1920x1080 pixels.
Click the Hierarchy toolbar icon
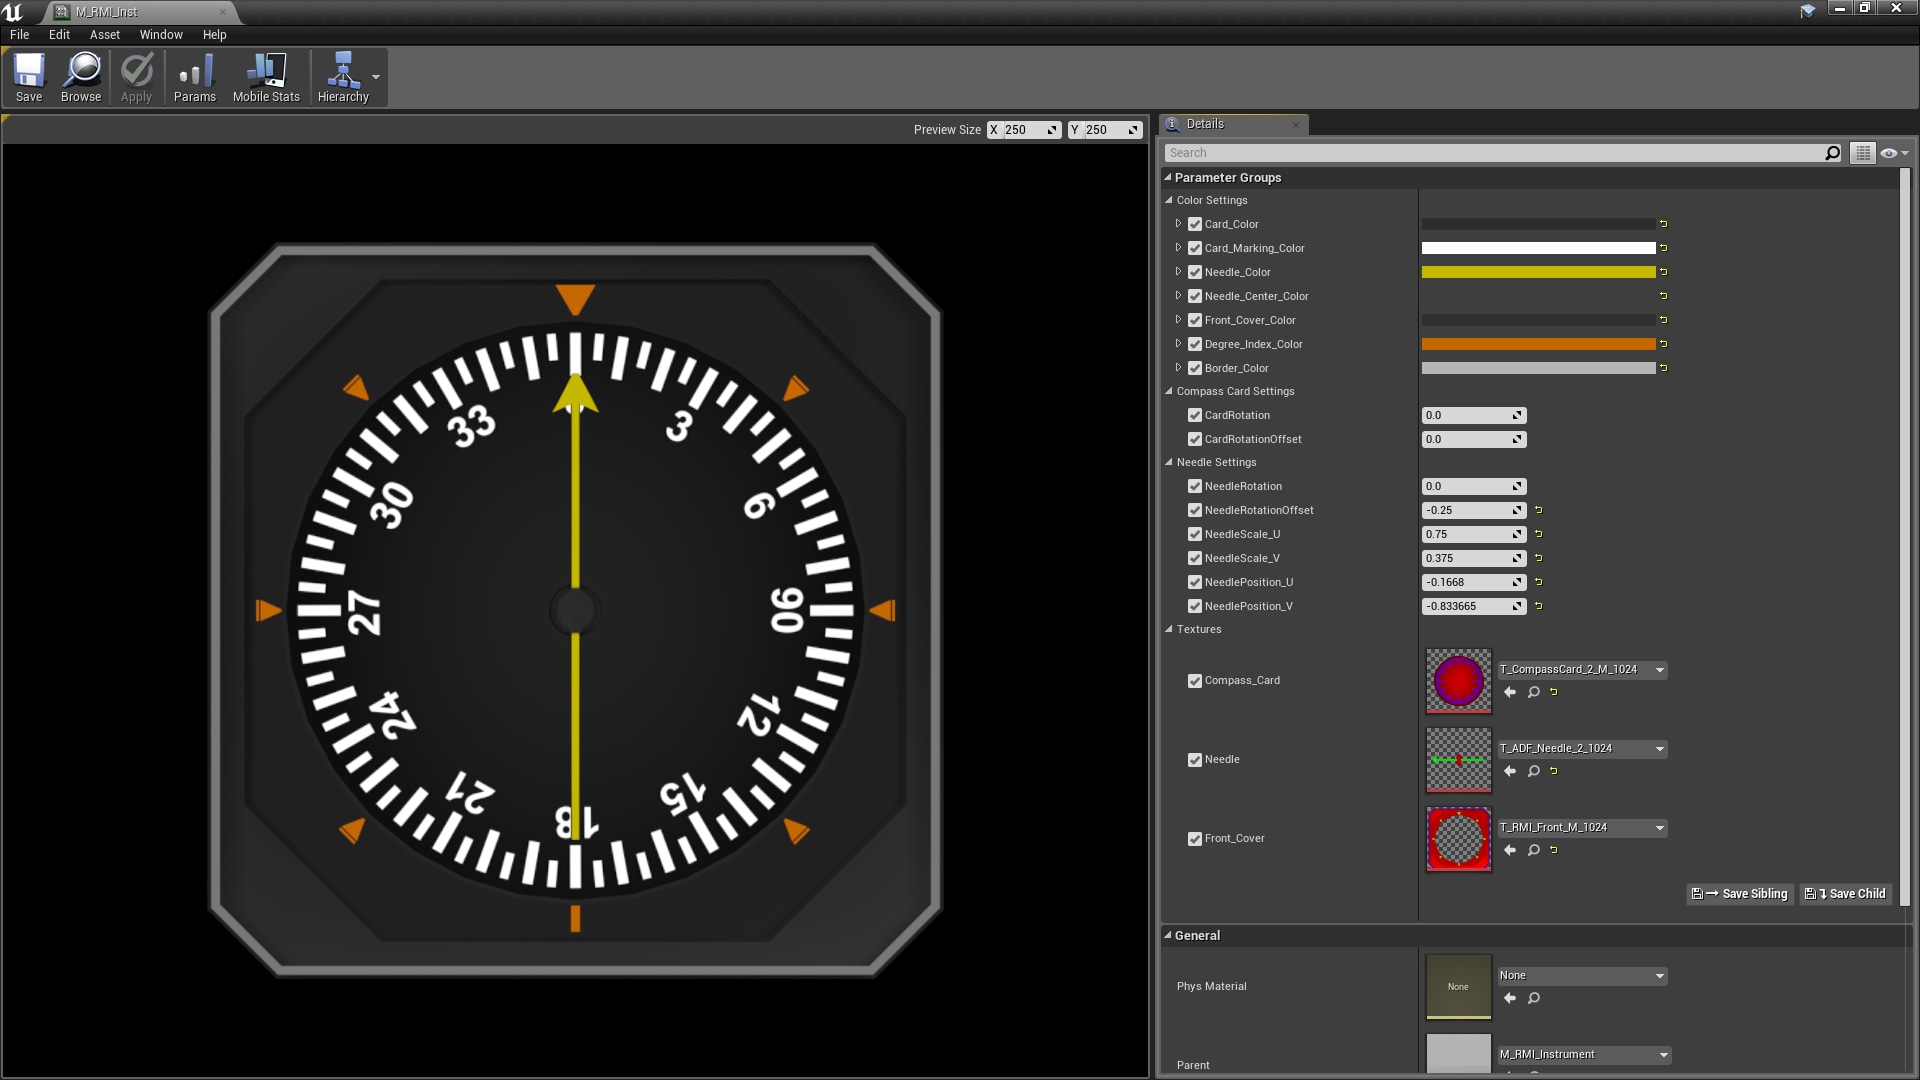343,76
